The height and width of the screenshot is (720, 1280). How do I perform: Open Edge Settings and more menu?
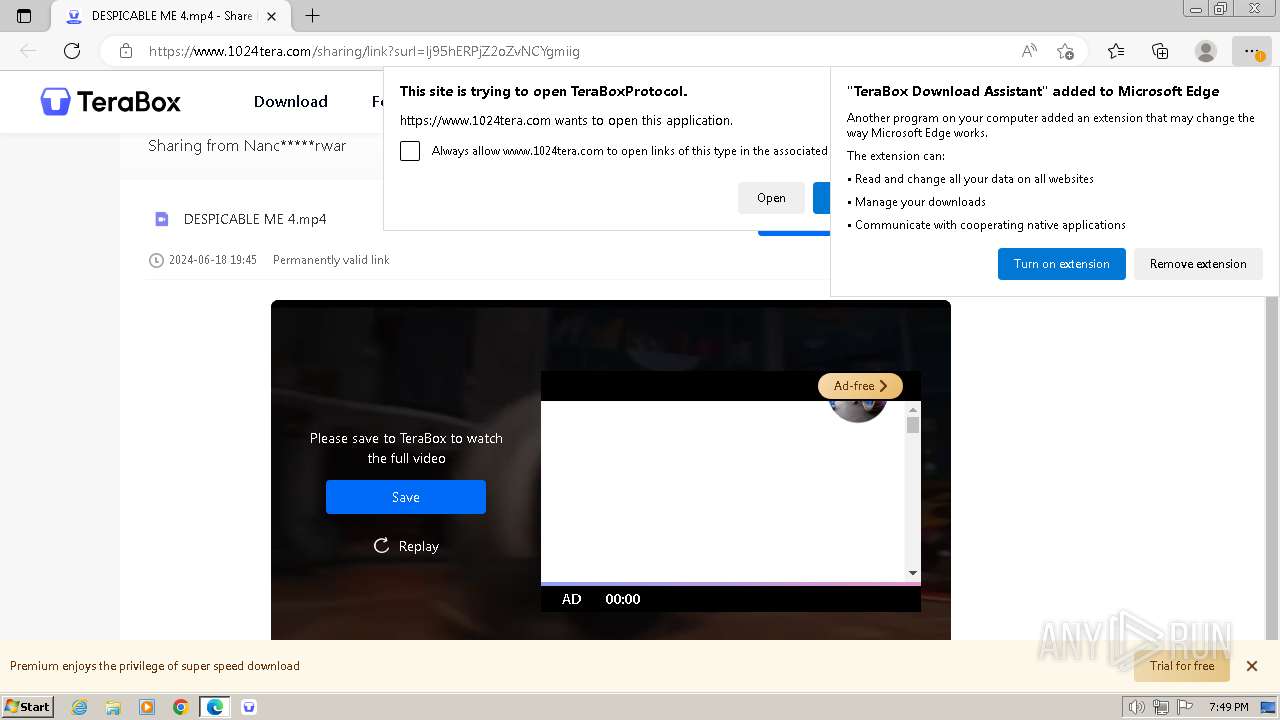pyautogui.click(x=1251, y=51)
